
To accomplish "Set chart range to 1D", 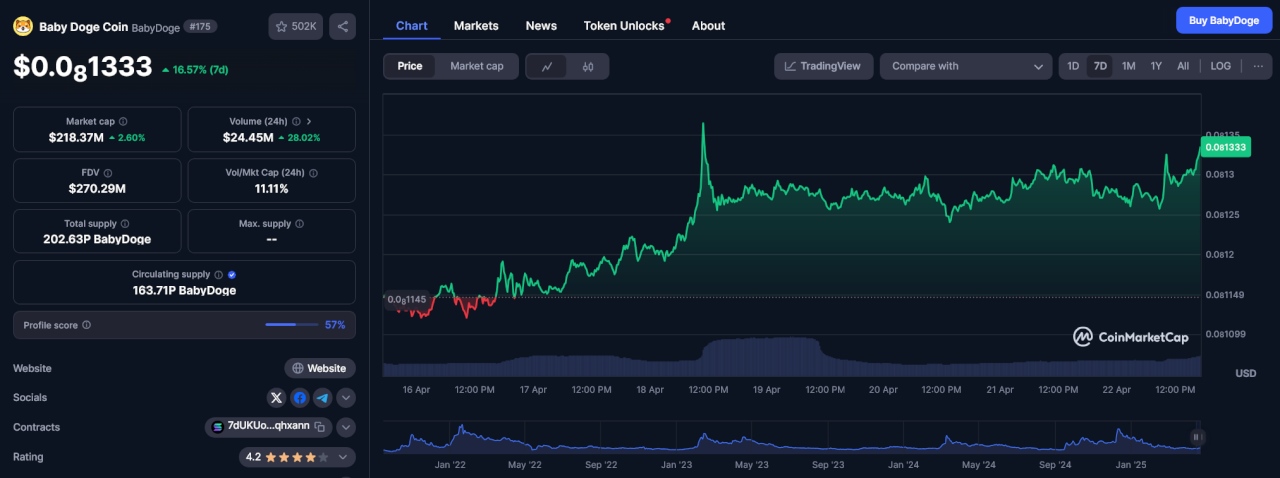I will (x=1073, y=66).
